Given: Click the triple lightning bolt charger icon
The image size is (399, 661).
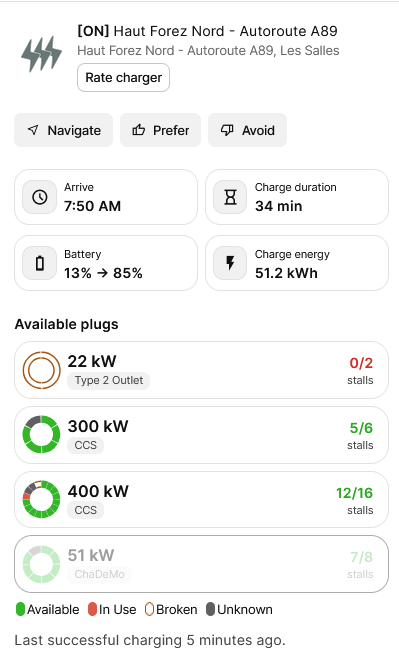Looking at the screenshot, I should tap(41, 54).
